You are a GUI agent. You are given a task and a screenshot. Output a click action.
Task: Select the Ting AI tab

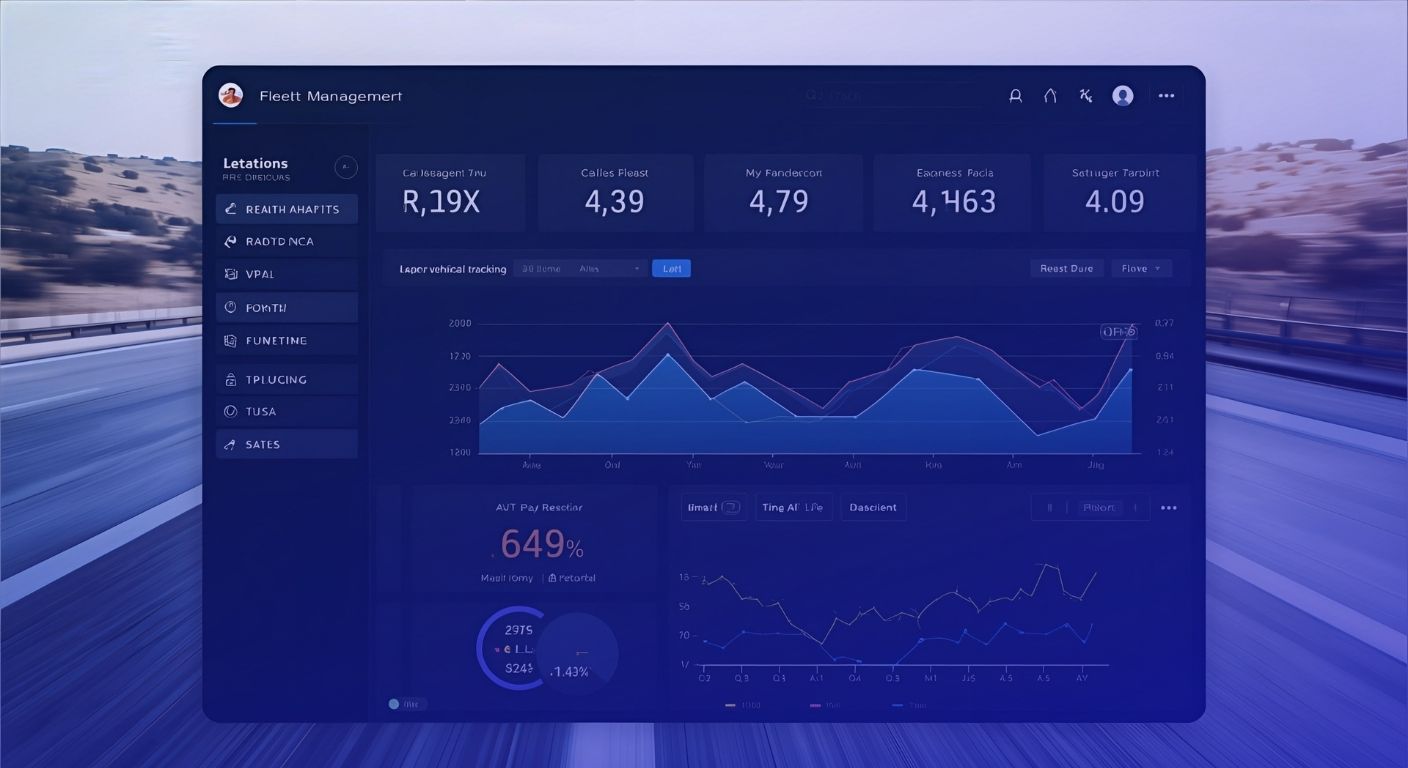792,508
